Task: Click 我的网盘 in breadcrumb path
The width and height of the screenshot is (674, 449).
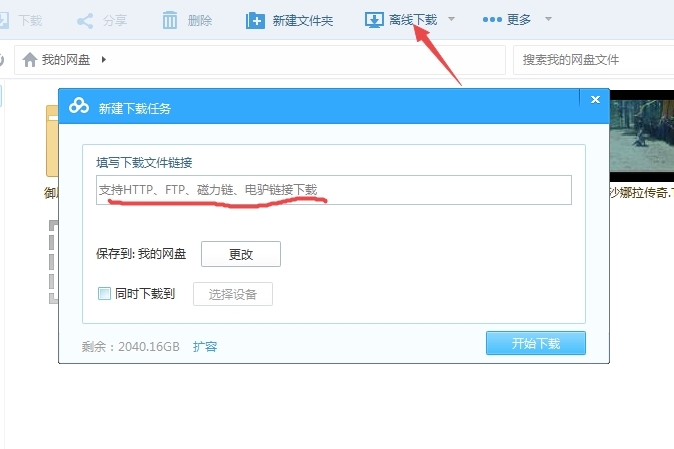Action: coord(66,60)
